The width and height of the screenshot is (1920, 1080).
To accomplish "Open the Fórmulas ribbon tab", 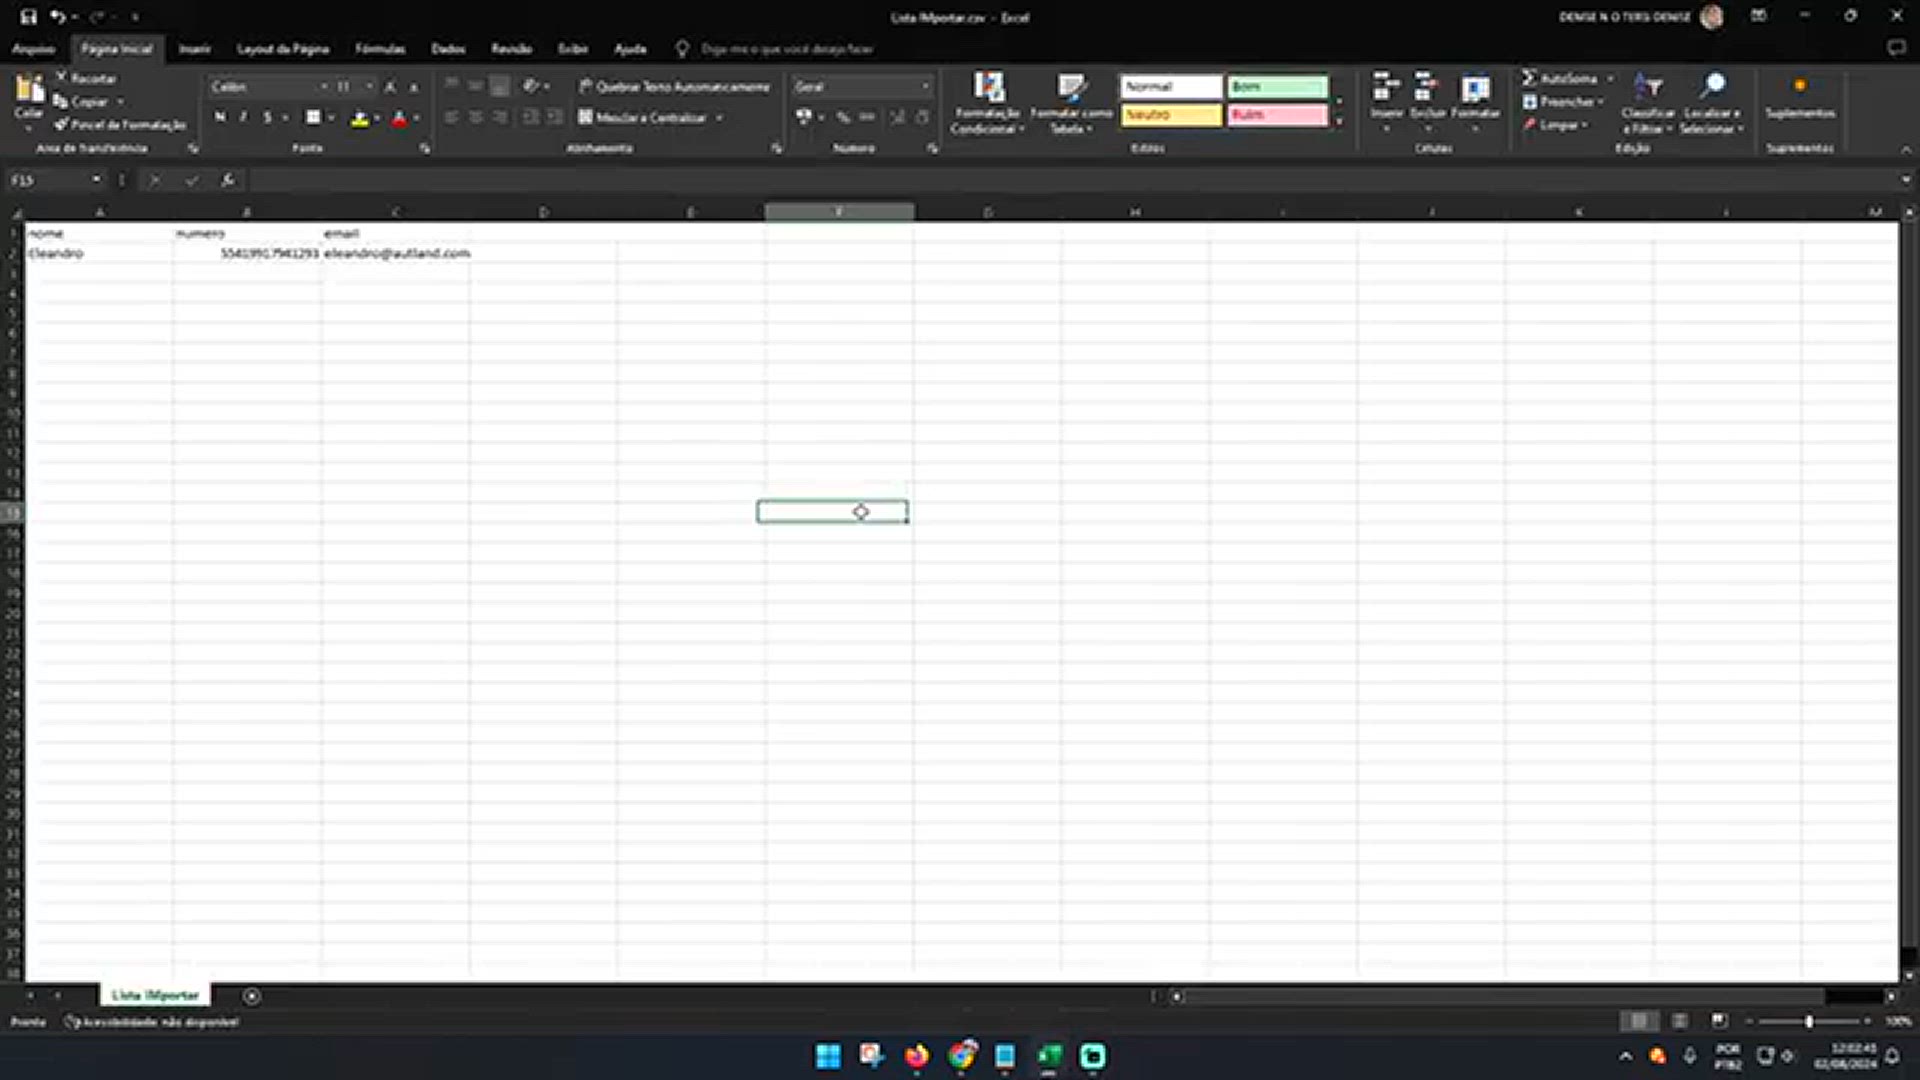I will [x=380, y=48].
